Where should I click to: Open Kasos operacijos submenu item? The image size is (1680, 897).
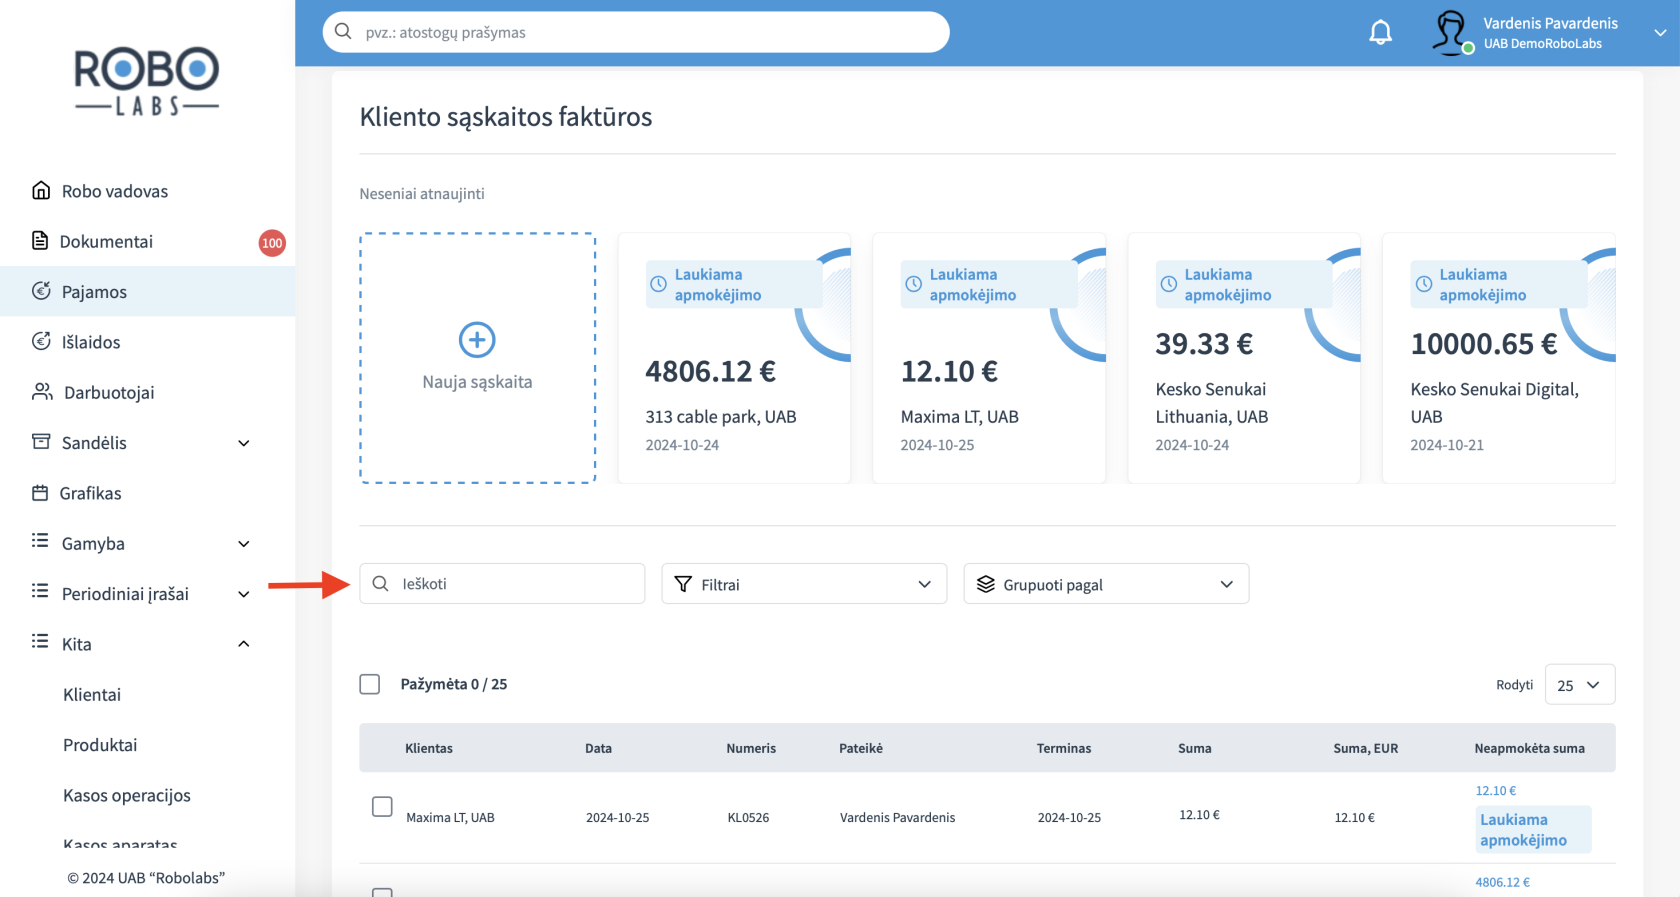pos(127,795)
